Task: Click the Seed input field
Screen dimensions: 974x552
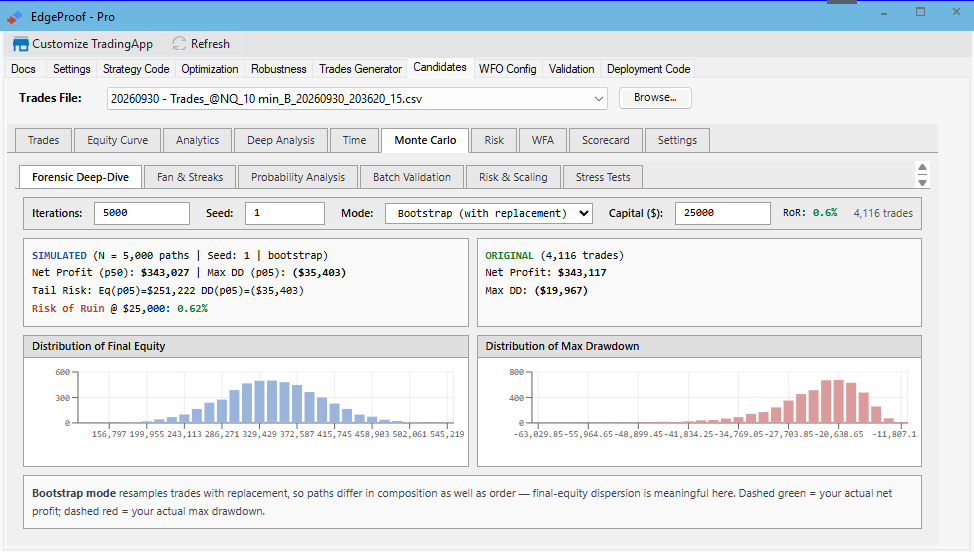Action: (x=284, y=213)
